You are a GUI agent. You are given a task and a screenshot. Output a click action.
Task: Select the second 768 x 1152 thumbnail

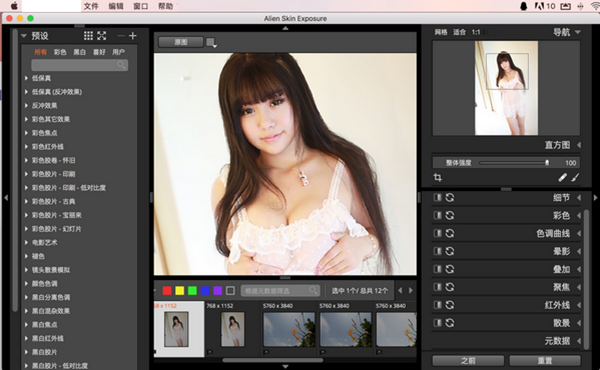tap(233, 329)
